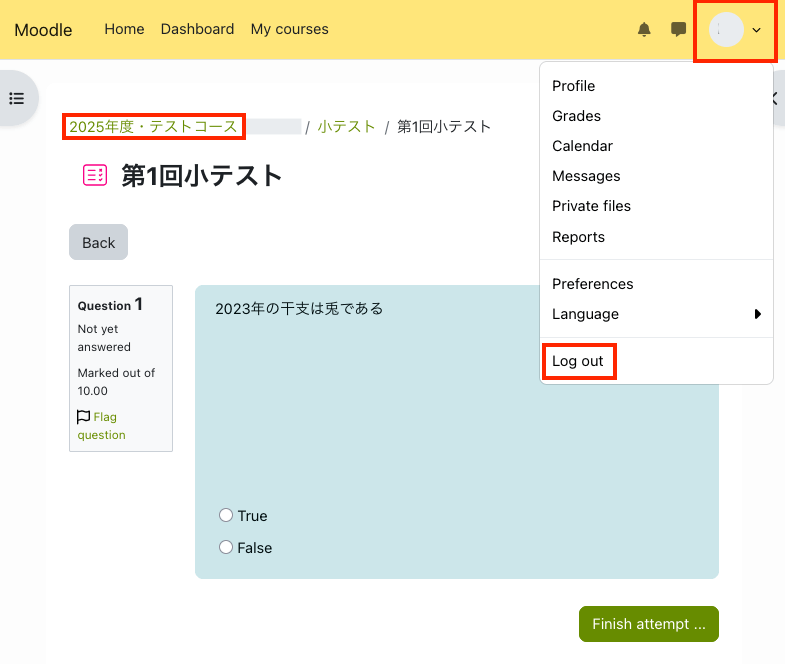
Task: Go to the 小テスト breadcrumb link
Action: [346, 127]
